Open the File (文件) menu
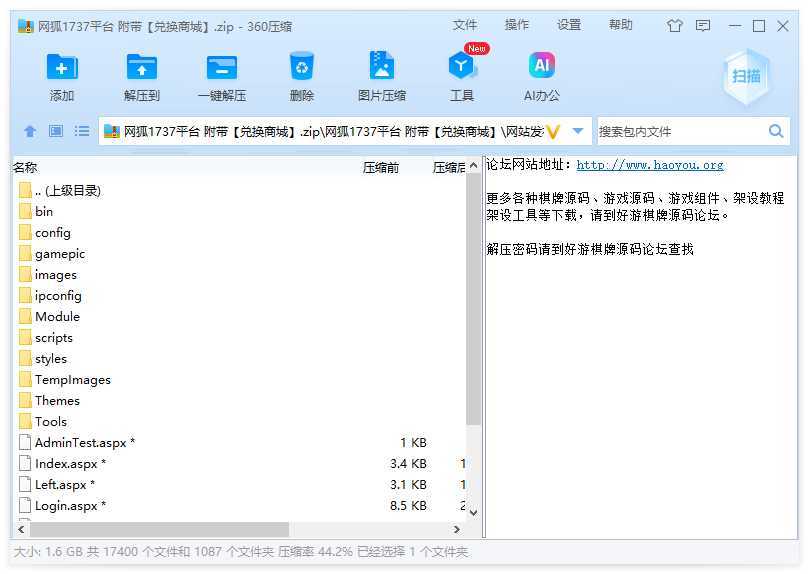This screenshot has width=809, height=574. tap(465, 25)
